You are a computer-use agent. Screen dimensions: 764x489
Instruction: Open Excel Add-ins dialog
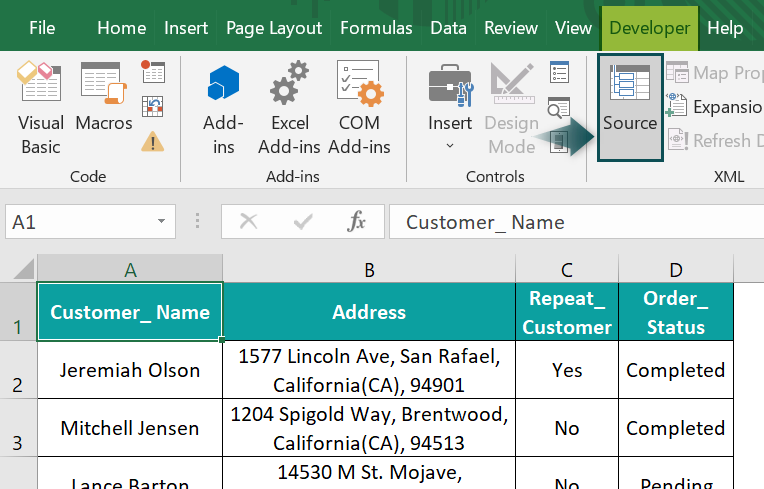[289, 107]
